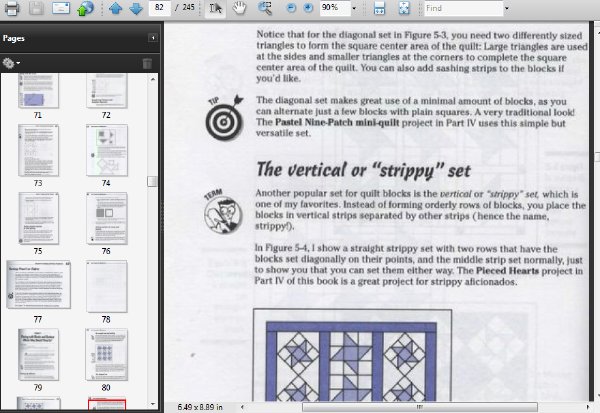This screenshot has height=413, width=600.
Task: Click thumbnail panel scroll down arrow
Action: [x=153, y=404]
